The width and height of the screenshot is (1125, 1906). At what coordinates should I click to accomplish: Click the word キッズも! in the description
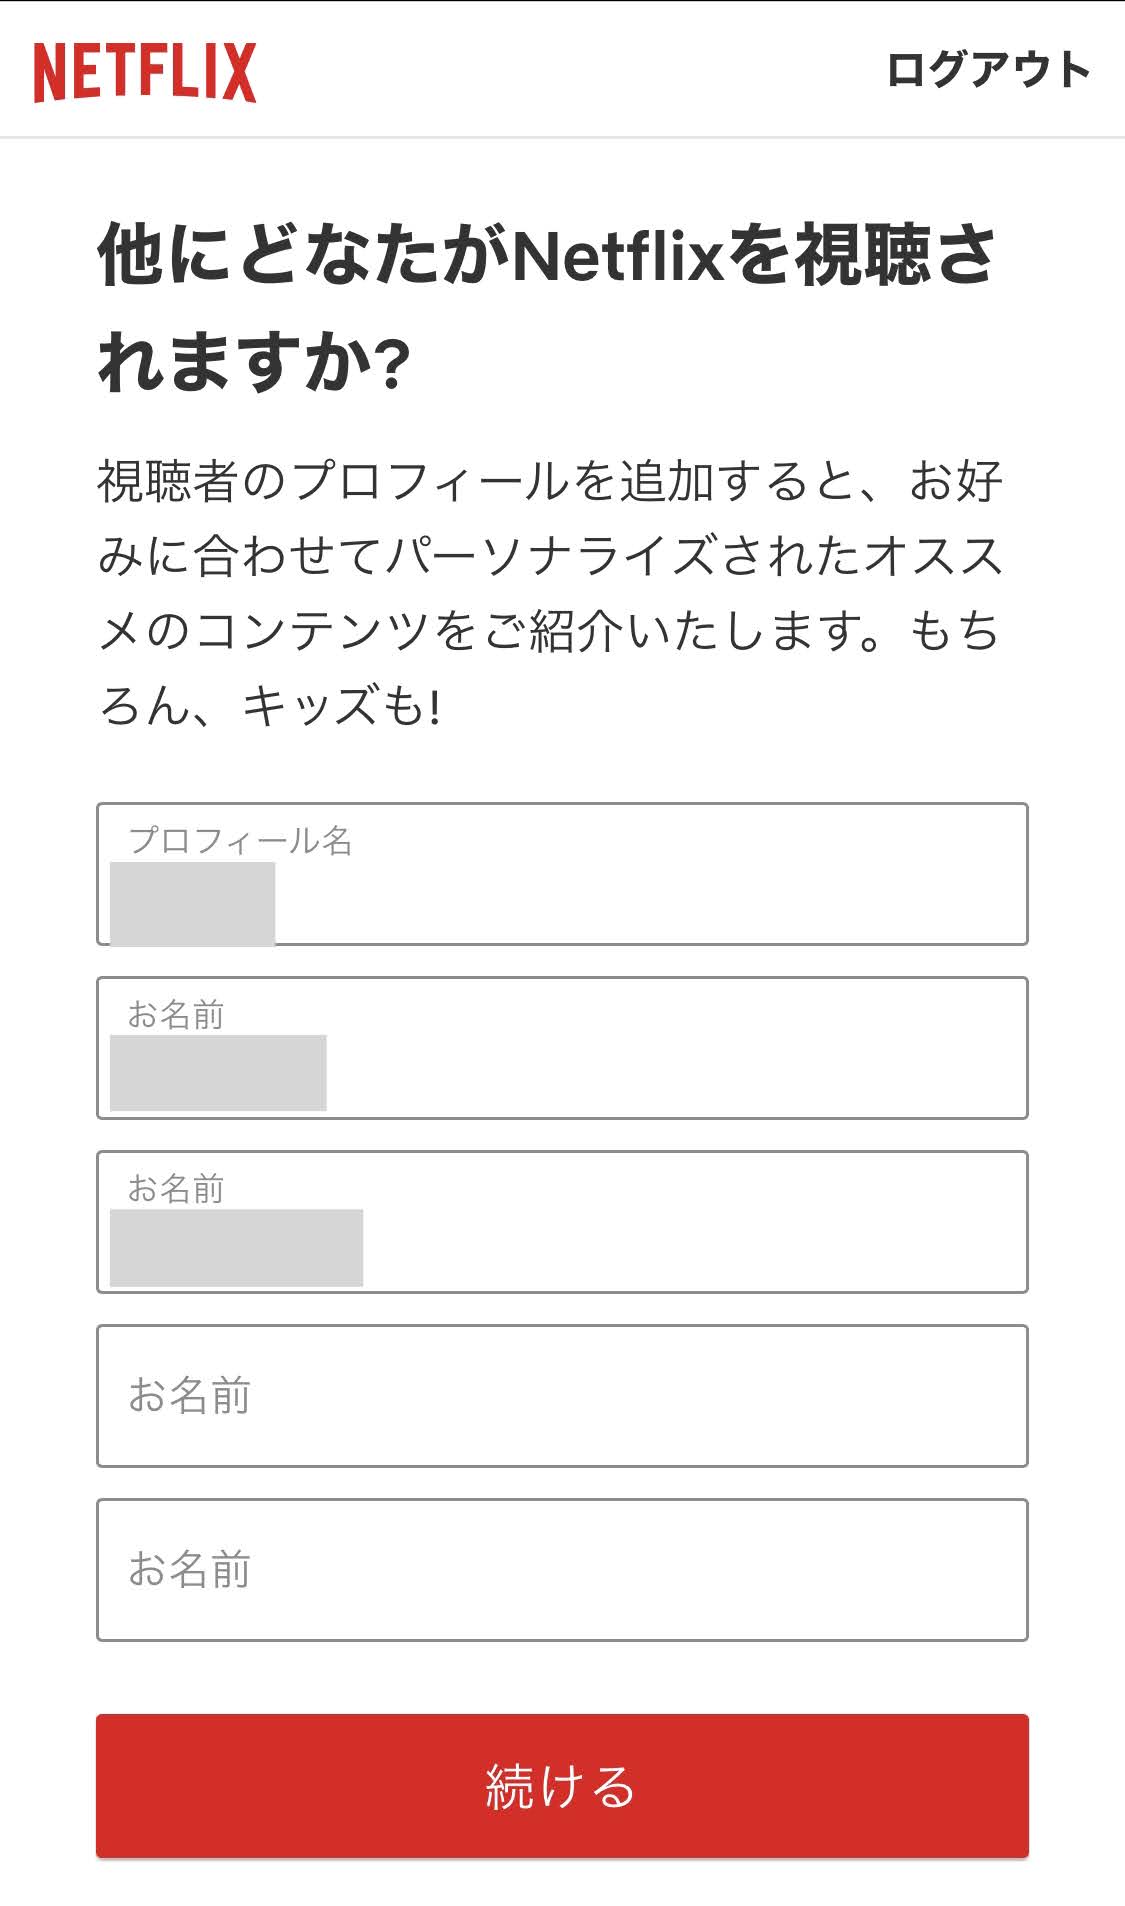(x=342, y=706)
